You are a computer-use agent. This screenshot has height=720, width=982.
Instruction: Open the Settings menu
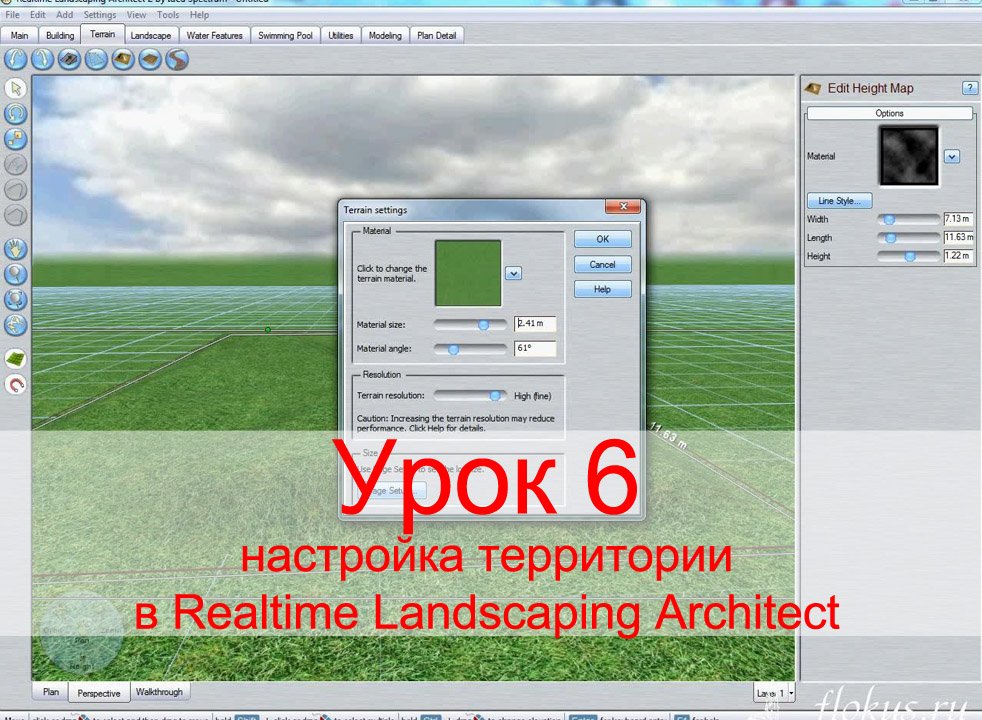[100, 14]
